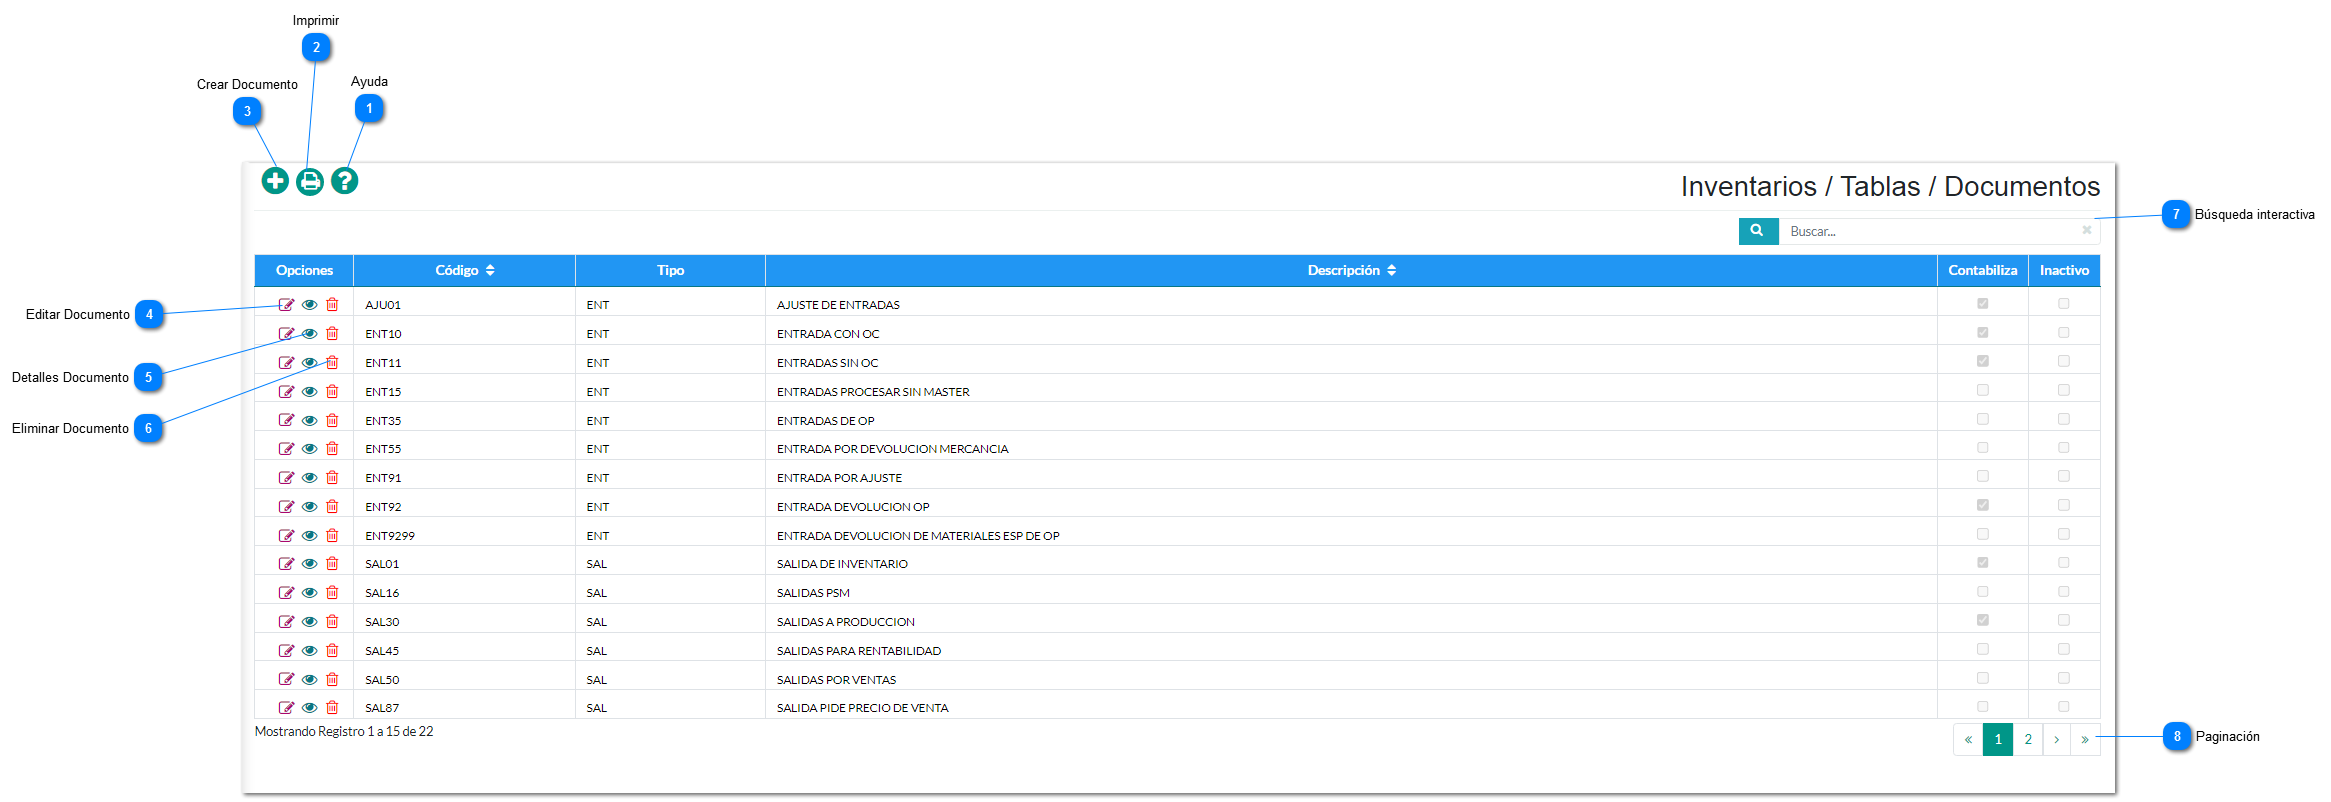Image resolution: width=2331 pixels, height=802 pixels.
Task: Delete document ENT9299
Action: coord(333,536)
